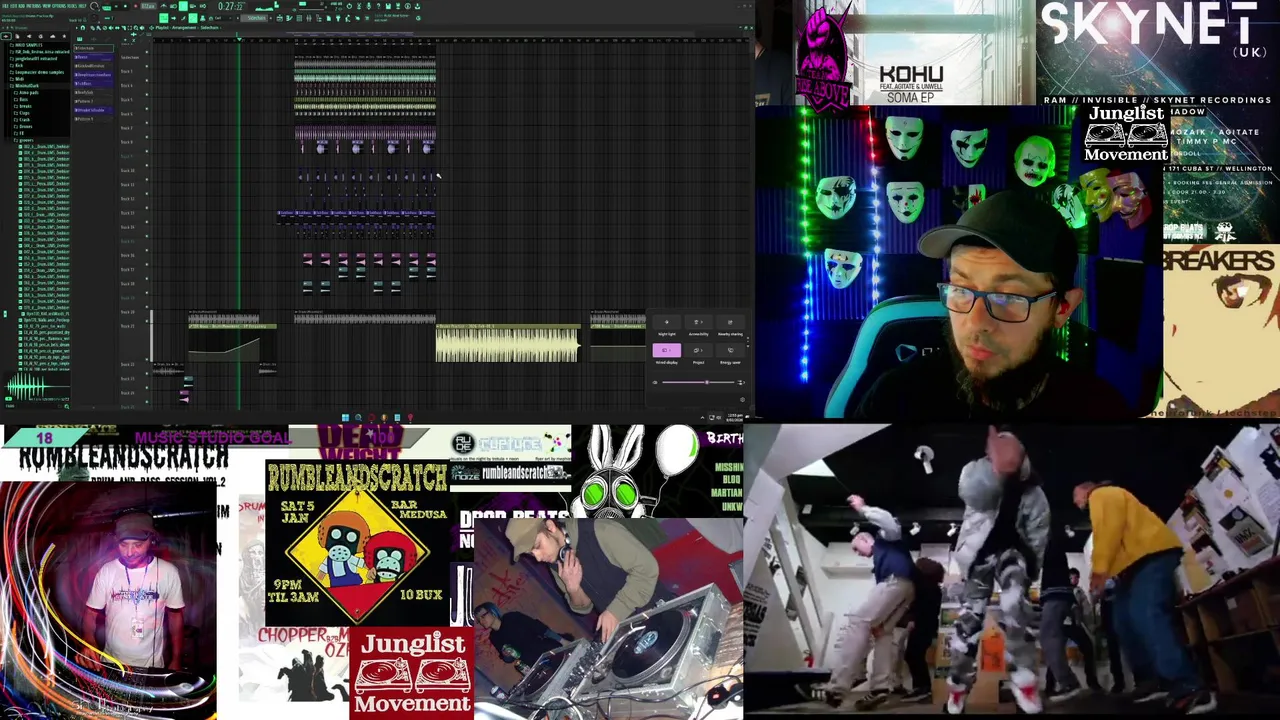Toggle Night light in quick settings
The width and height of the screenshot is (1280, 720).
(x=667, y=322)
